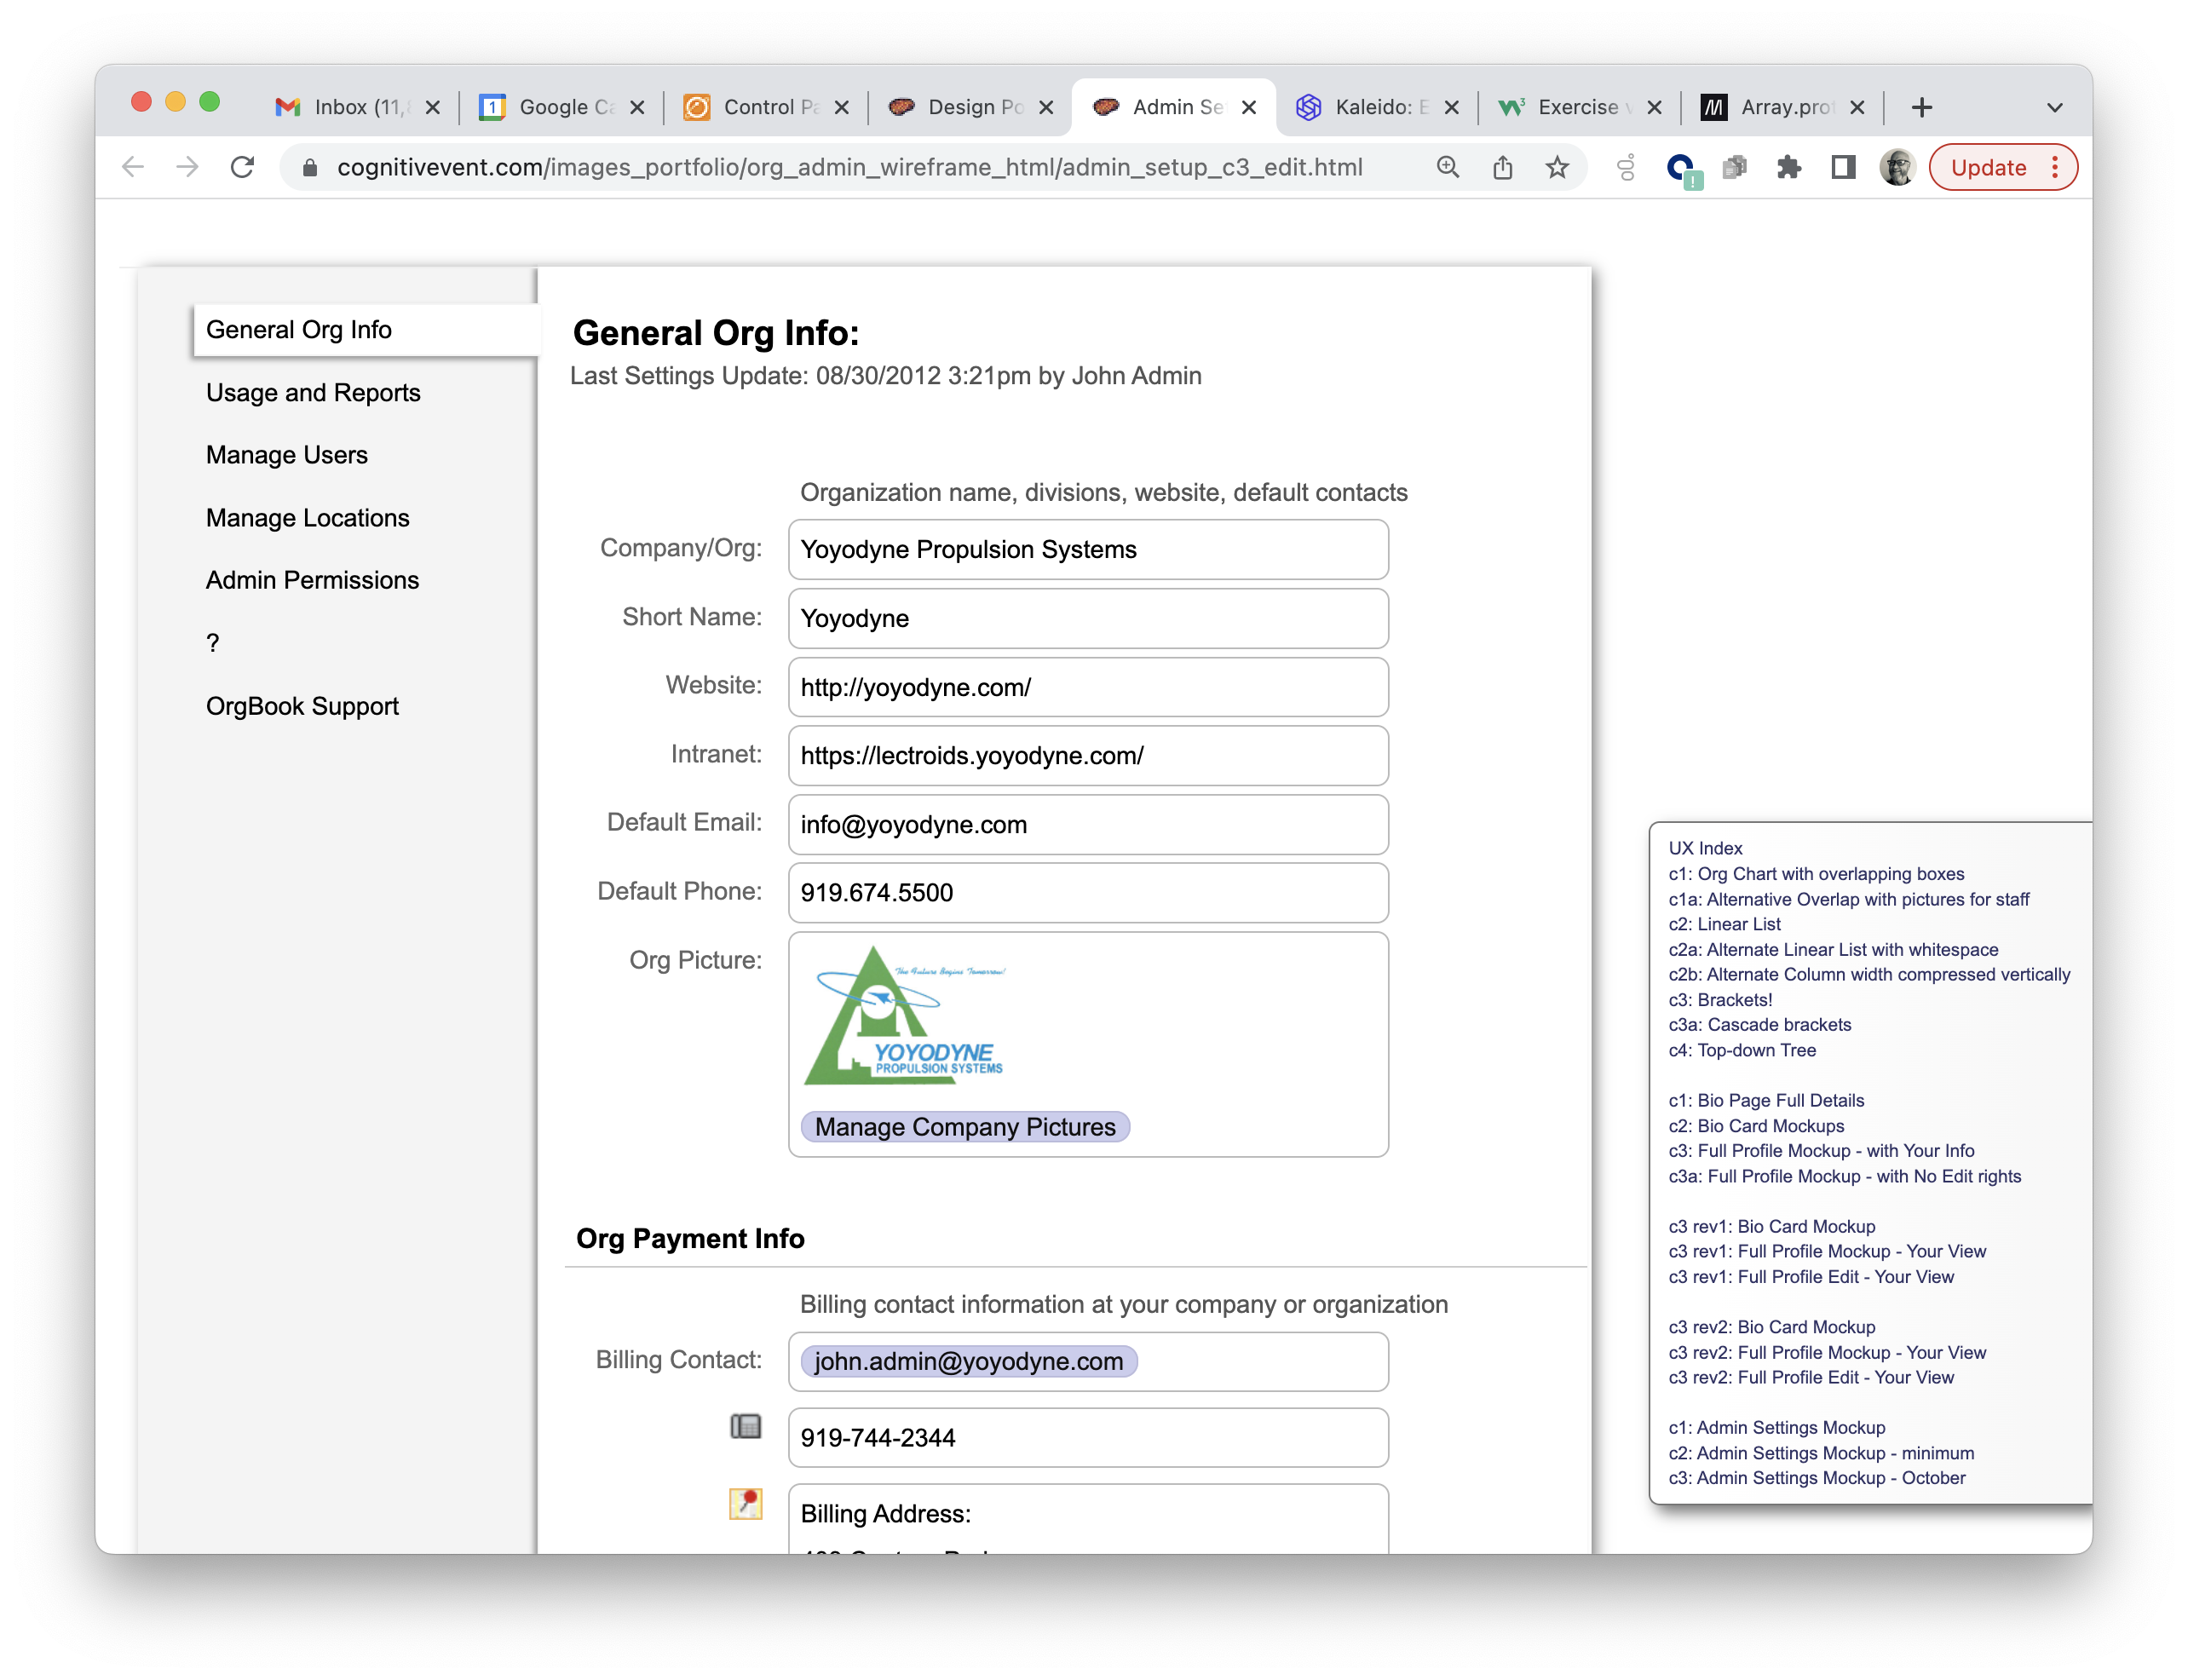
Task: Open Manage Users in sidebar
Action: coord(286,455)
